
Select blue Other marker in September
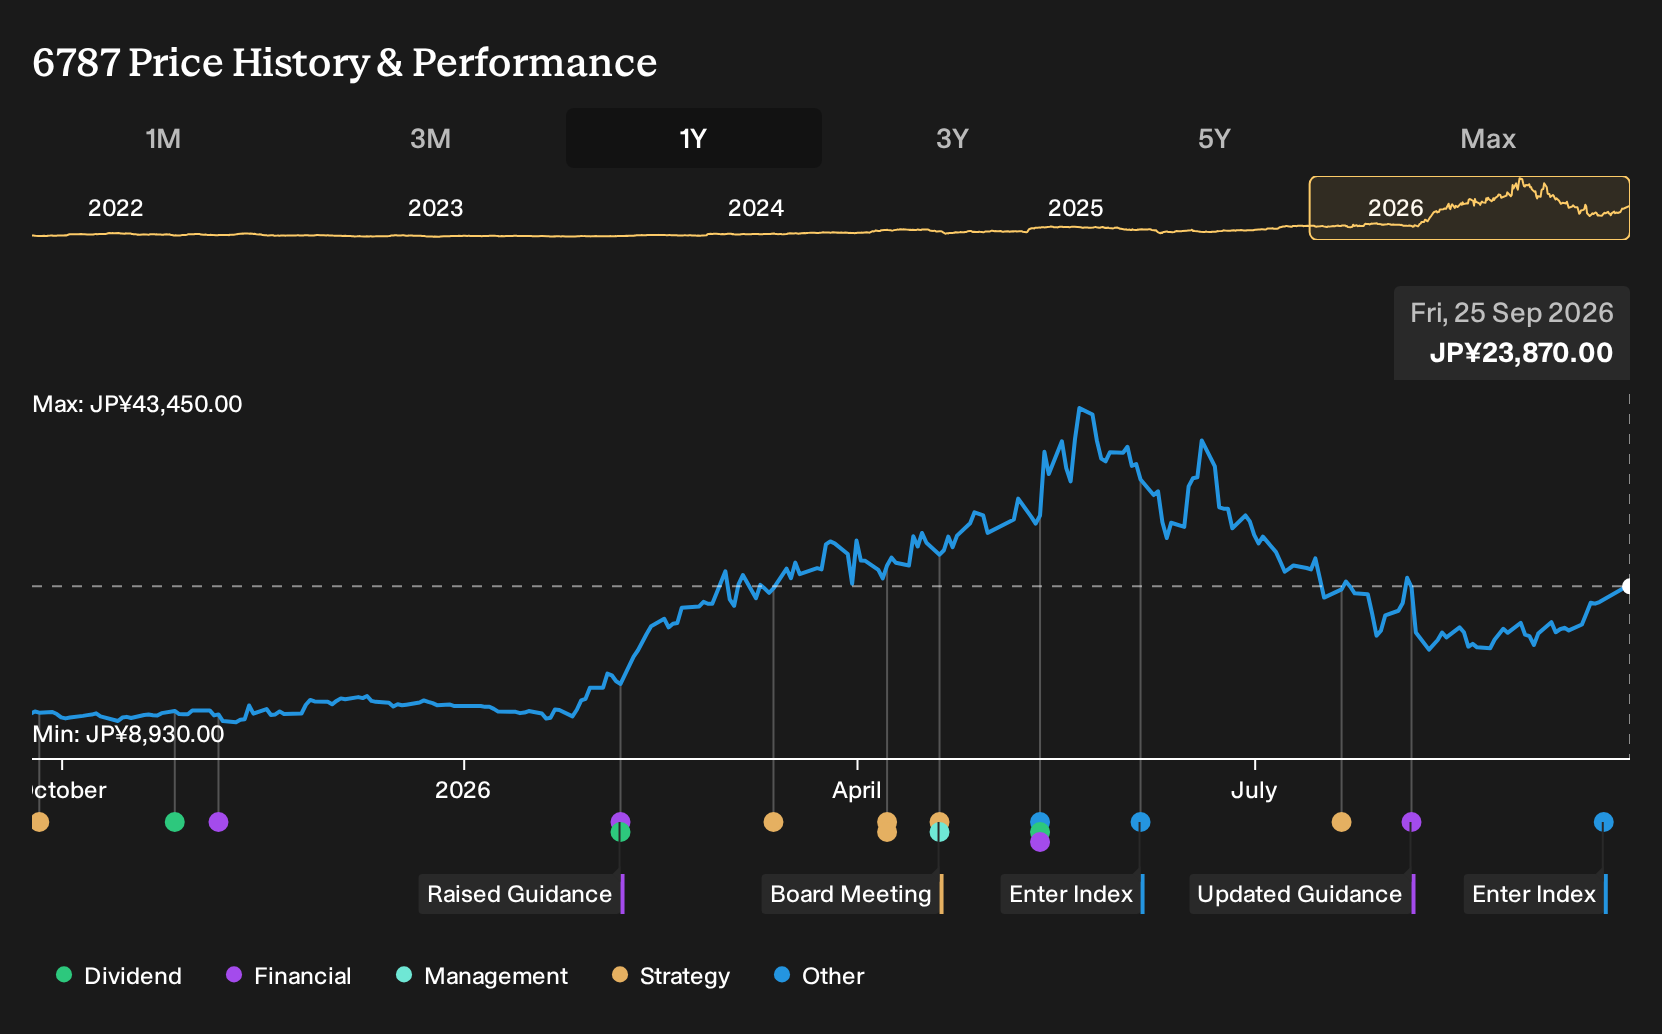(1603, 822)
